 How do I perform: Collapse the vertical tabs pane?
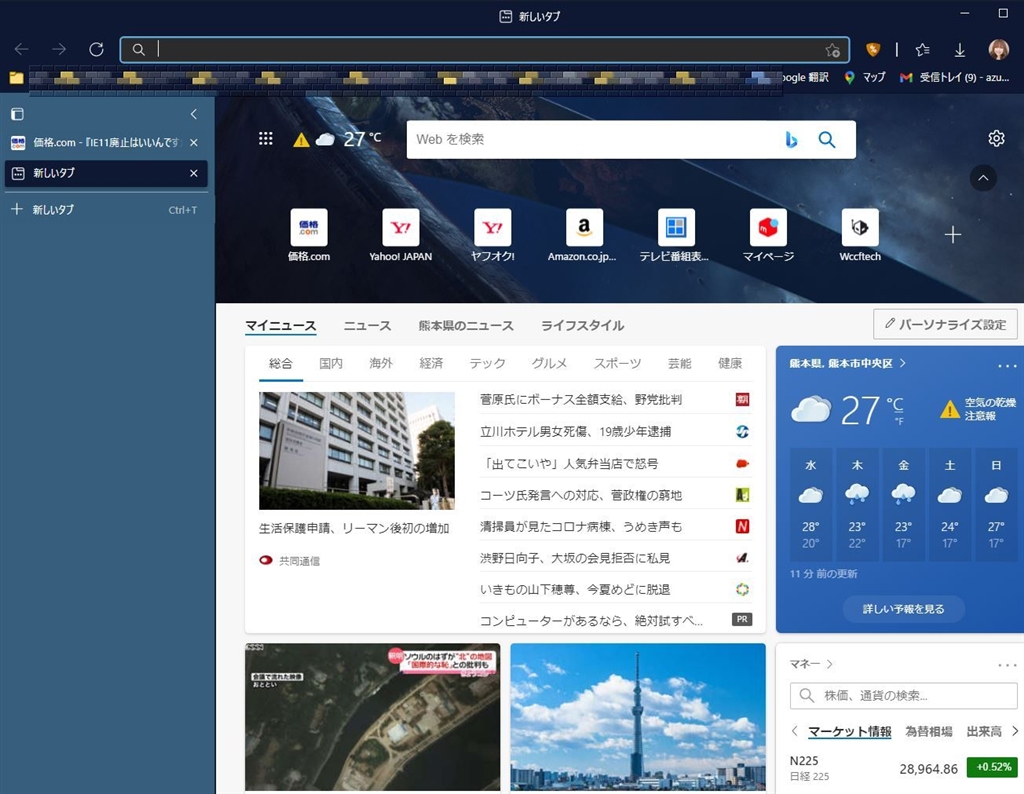click(193, 114)
